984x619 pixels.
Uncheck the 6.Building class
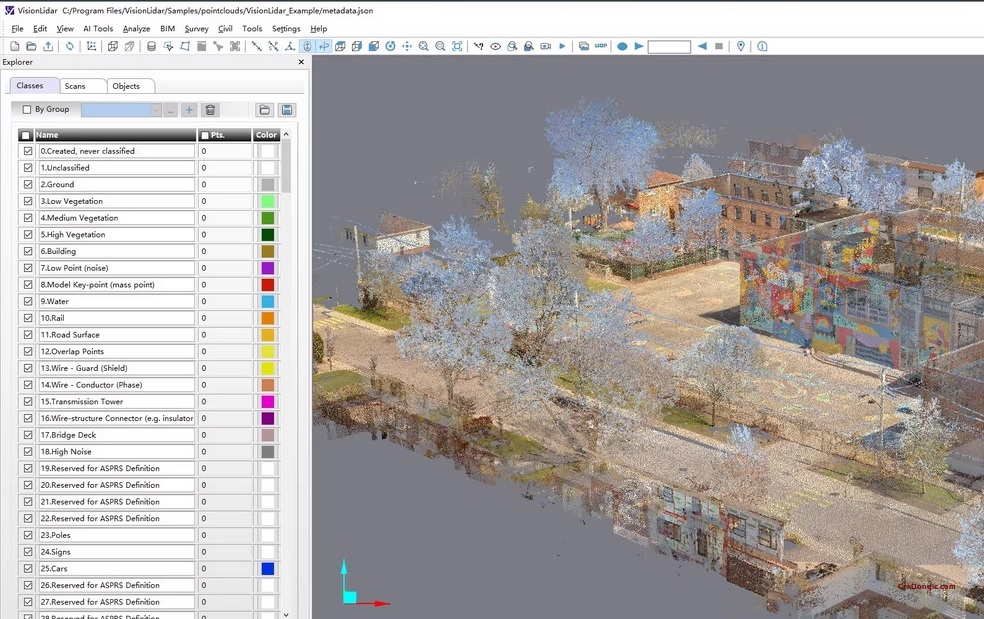pyautogui.click(x=28, y=251)
